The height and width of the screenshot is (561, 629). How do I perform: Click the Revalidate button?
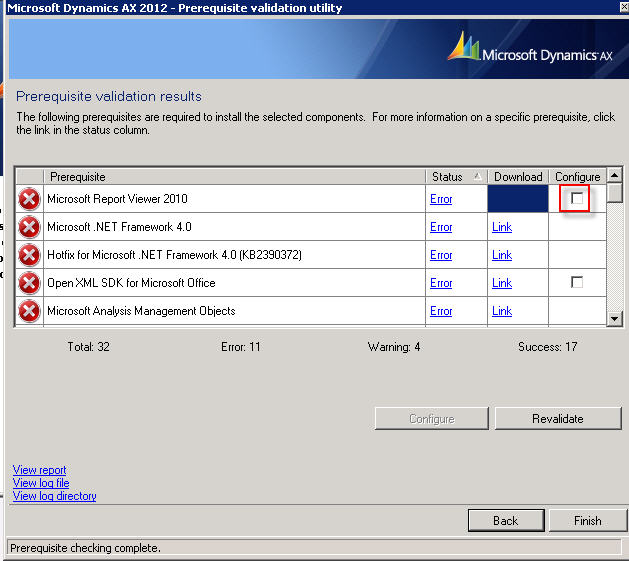click(558, 419)
